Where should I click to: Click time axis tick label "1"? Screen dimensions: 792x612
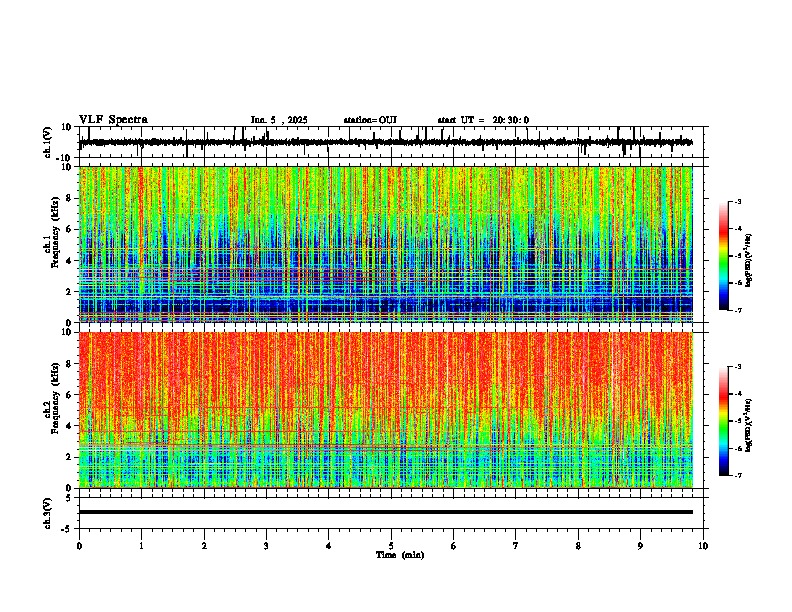point(141,546)
